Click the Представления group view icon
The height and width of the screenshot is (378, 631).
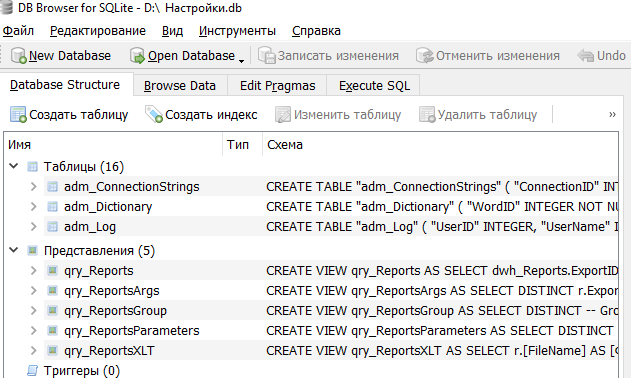click(32, 250)
